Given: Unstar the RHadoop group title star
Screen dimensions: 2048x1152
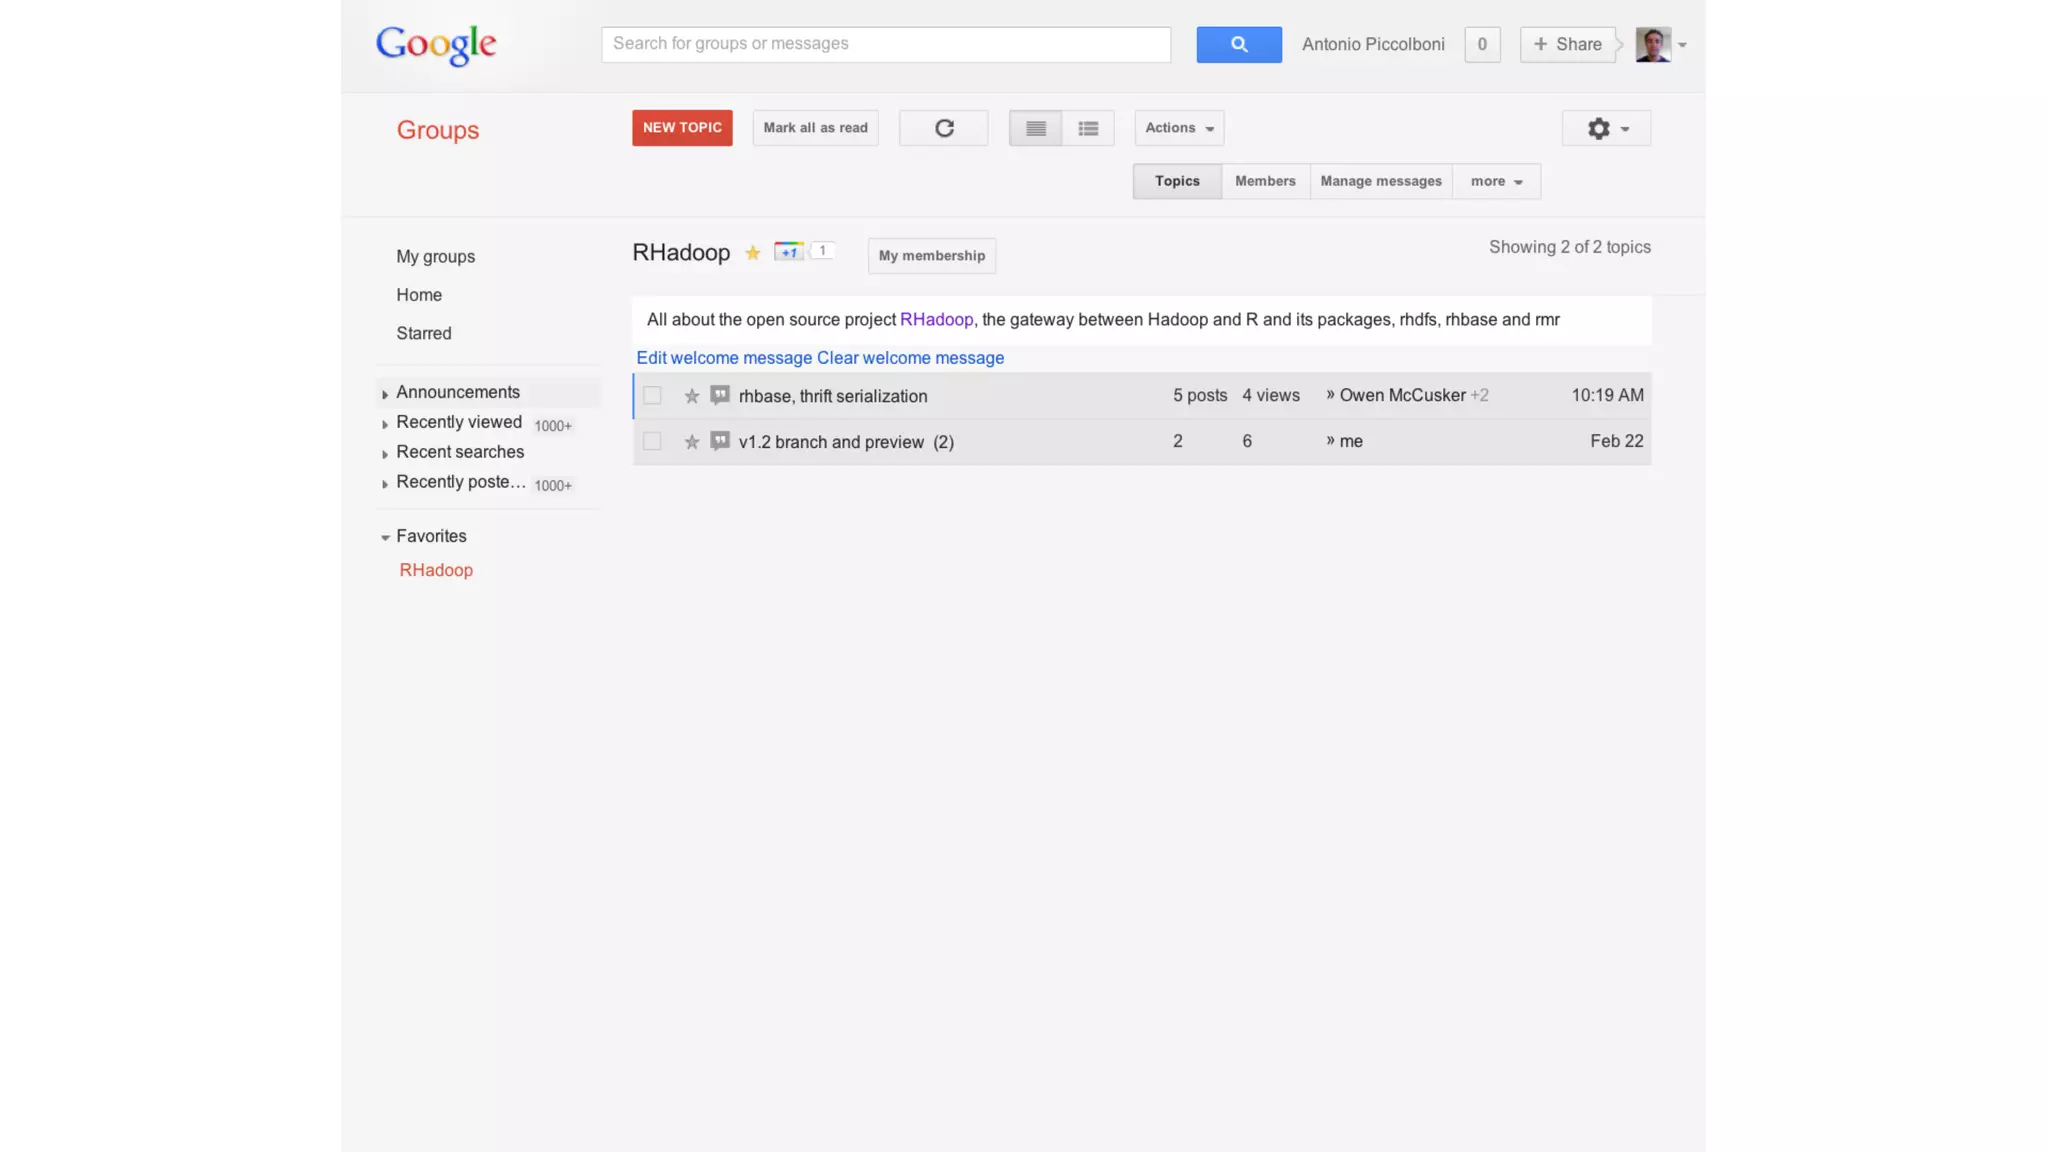Looking at the screenshot, I should click(x=752, y=253).
